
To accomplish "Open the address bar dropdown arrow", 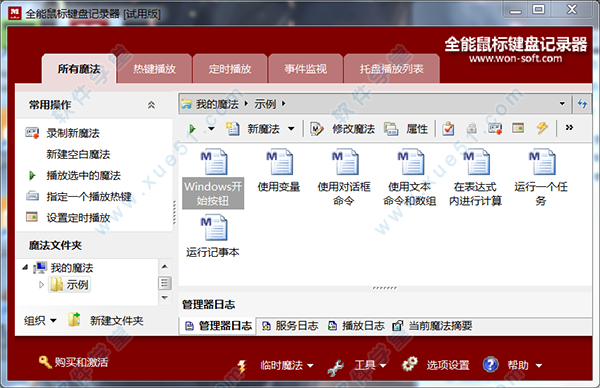I will pos(562,103).
